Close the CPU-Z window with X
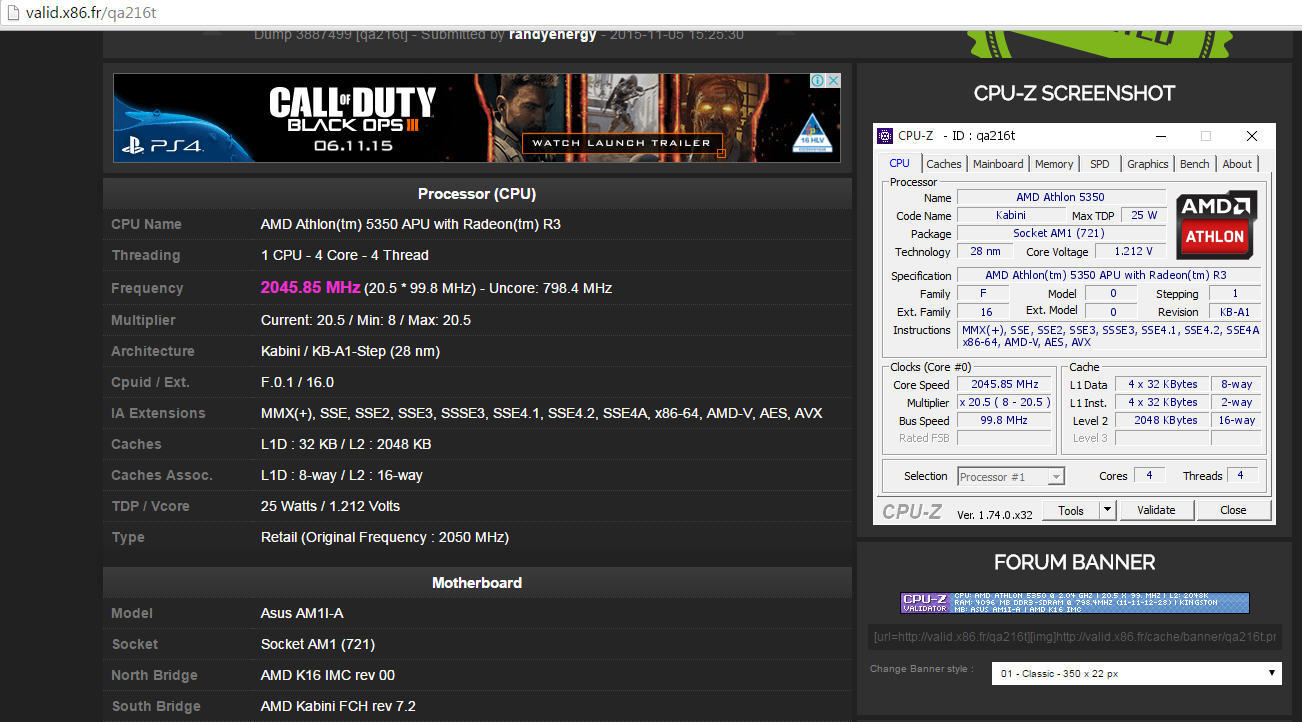This screenshot has height=722, width=1302. coord(1252,136)
